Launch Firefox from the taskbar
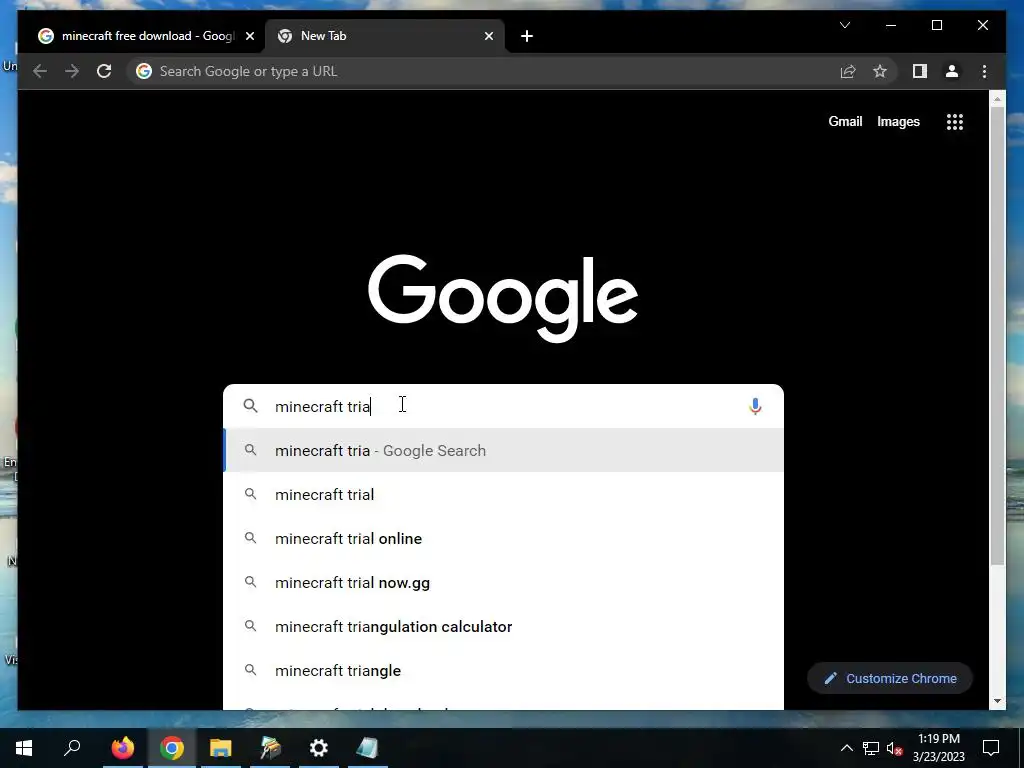The height and width of the screenshot is (768, 1024). pos(122,748)
